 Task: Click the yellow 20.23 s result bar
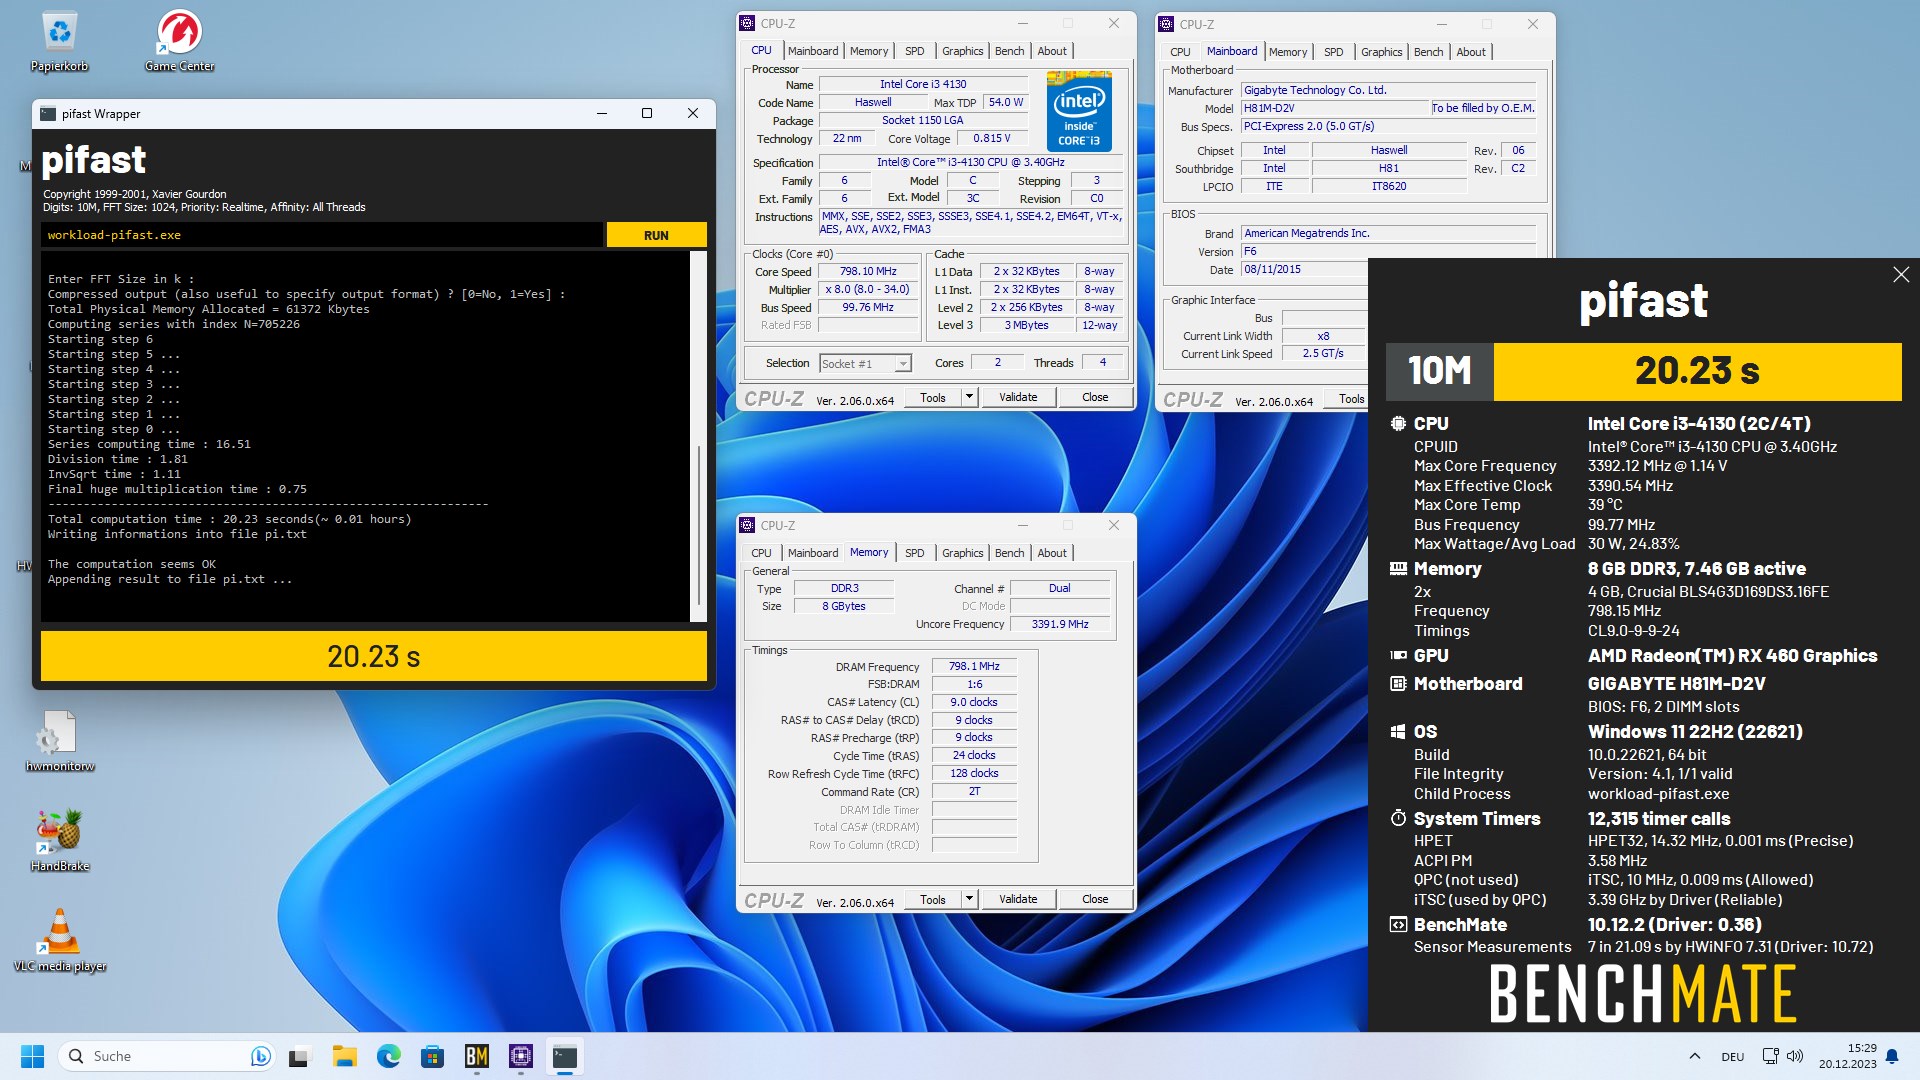pyautogui.click(x=373, y=656)
